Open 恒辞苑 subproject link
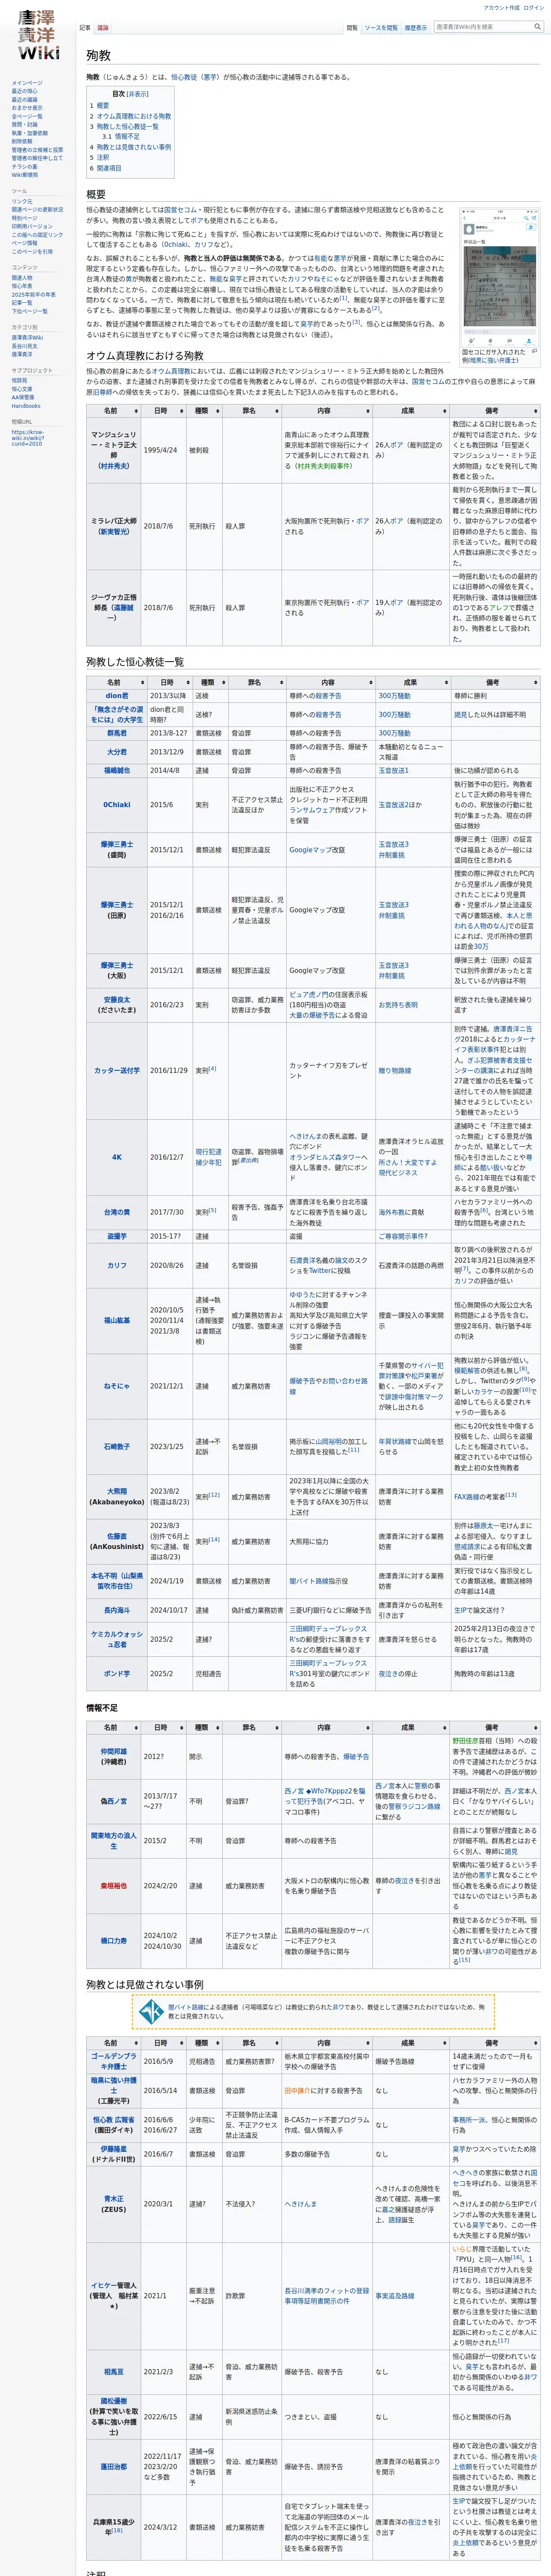Screen dimensions: 551x2576 pyautogui.click(x=19, y=380)
